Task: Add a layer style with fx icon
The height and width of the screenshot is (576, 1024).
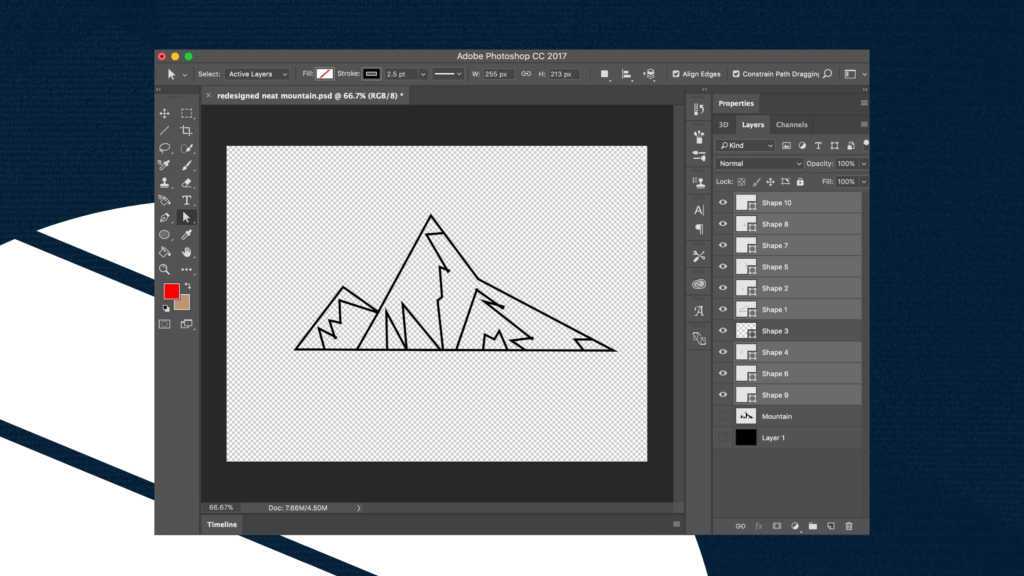Action: tap(758, 526)
